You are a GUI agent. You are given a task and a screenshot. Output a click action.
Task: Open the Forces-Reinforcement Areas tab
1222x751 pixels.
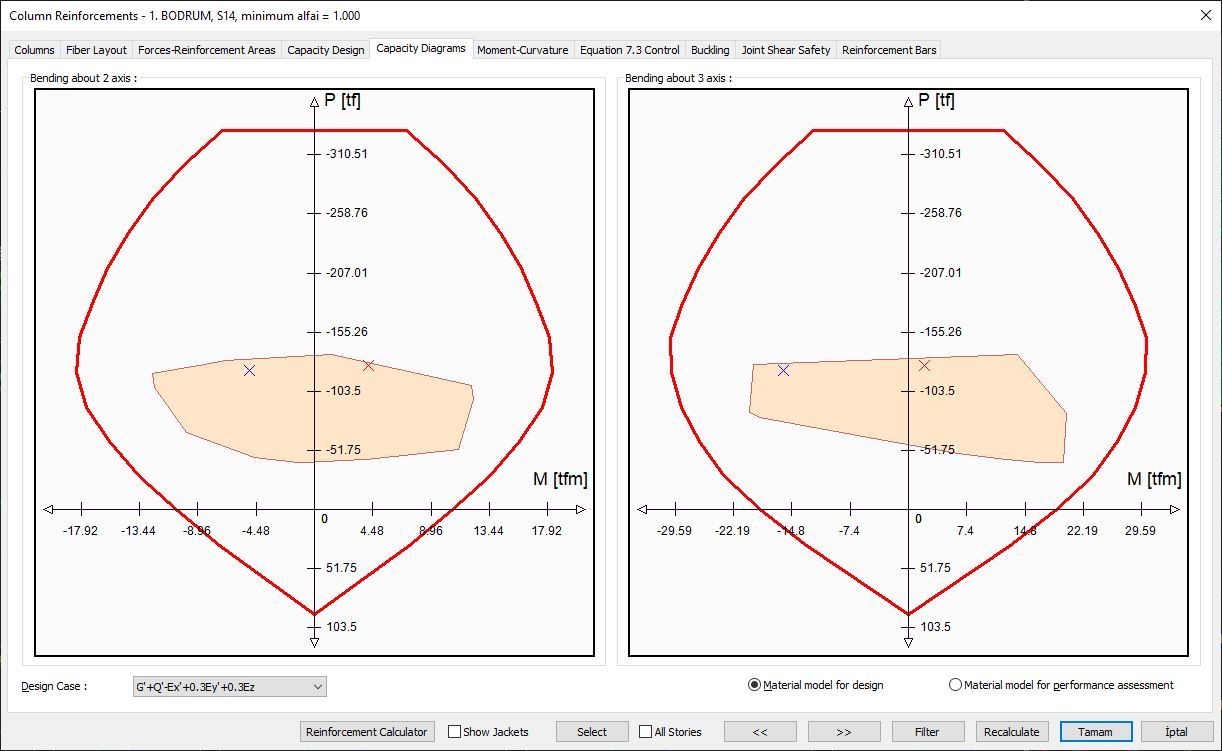pos(207,49)
